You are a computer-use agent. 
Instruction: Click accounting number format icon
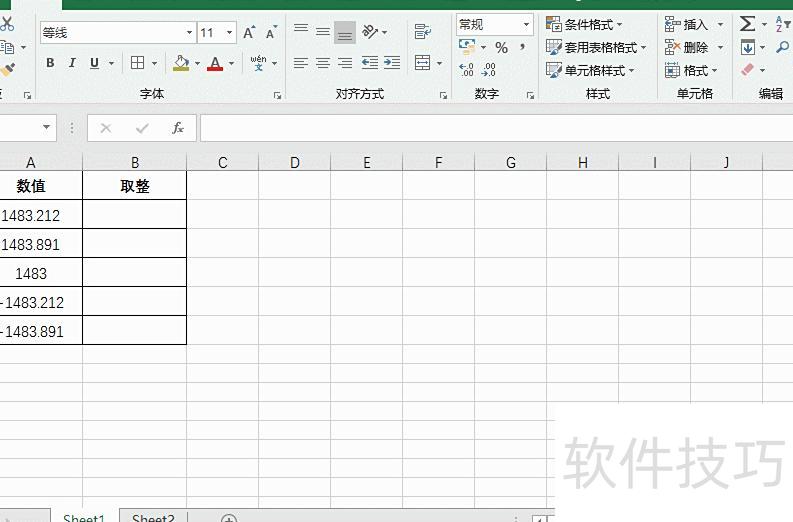[x=467, y=47]
